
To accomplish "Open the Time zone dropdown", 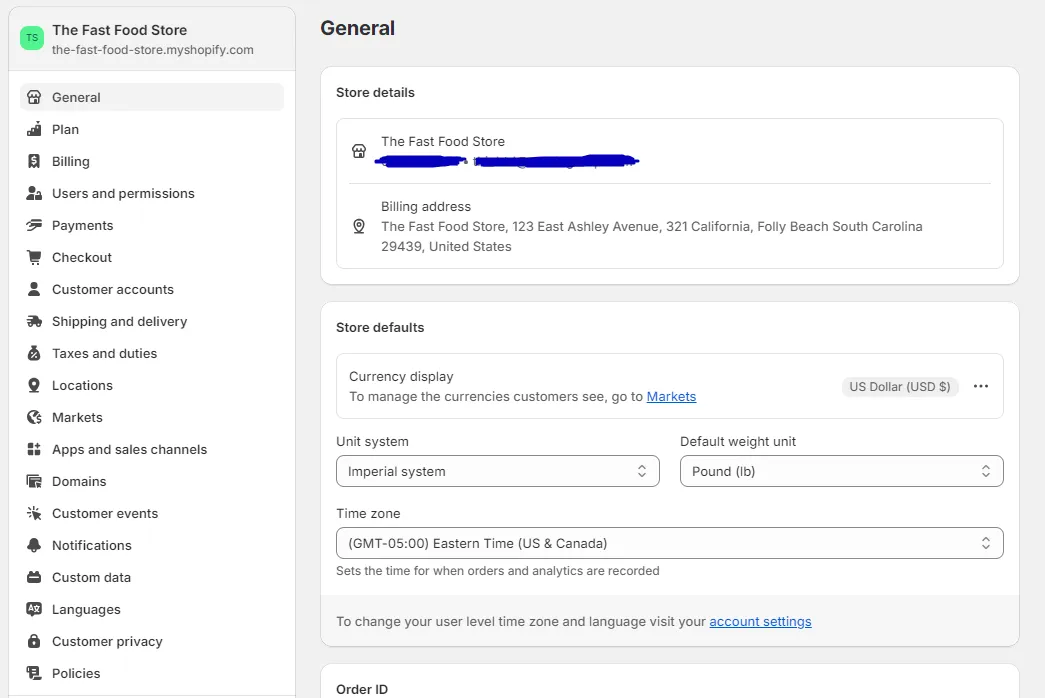I will click(670, 543).
